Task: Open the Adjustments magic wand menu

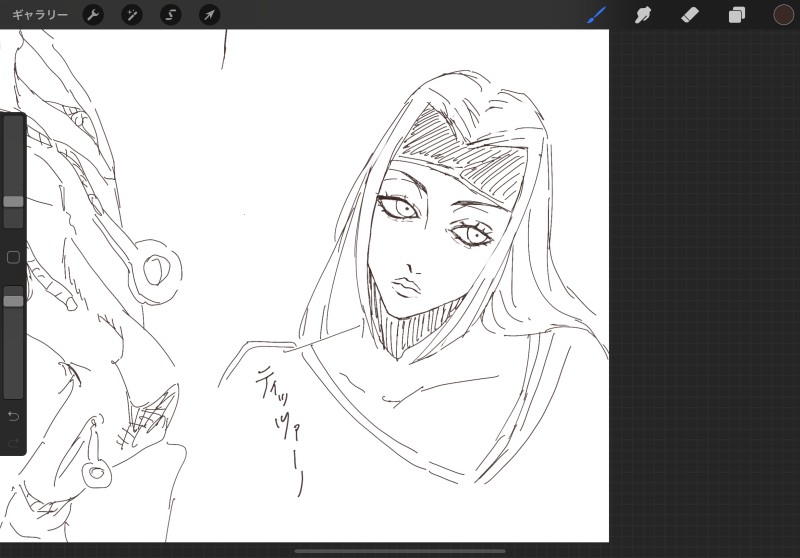Action: (x=132, y=15)
